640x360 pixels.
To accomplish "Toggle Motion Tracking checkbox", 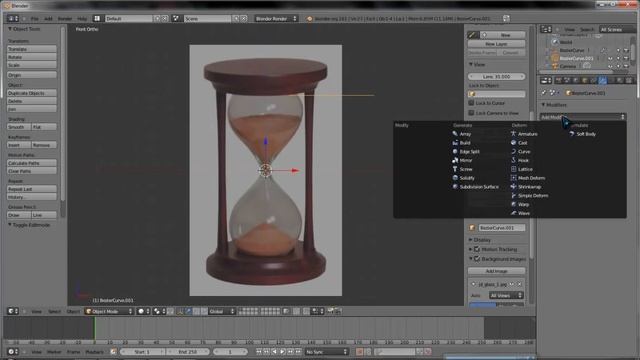I will point(477,249).
